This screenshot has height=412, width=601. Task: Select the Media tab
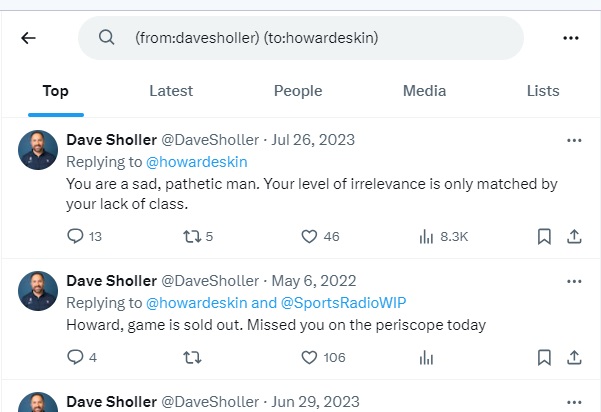[x=424, y=91]
